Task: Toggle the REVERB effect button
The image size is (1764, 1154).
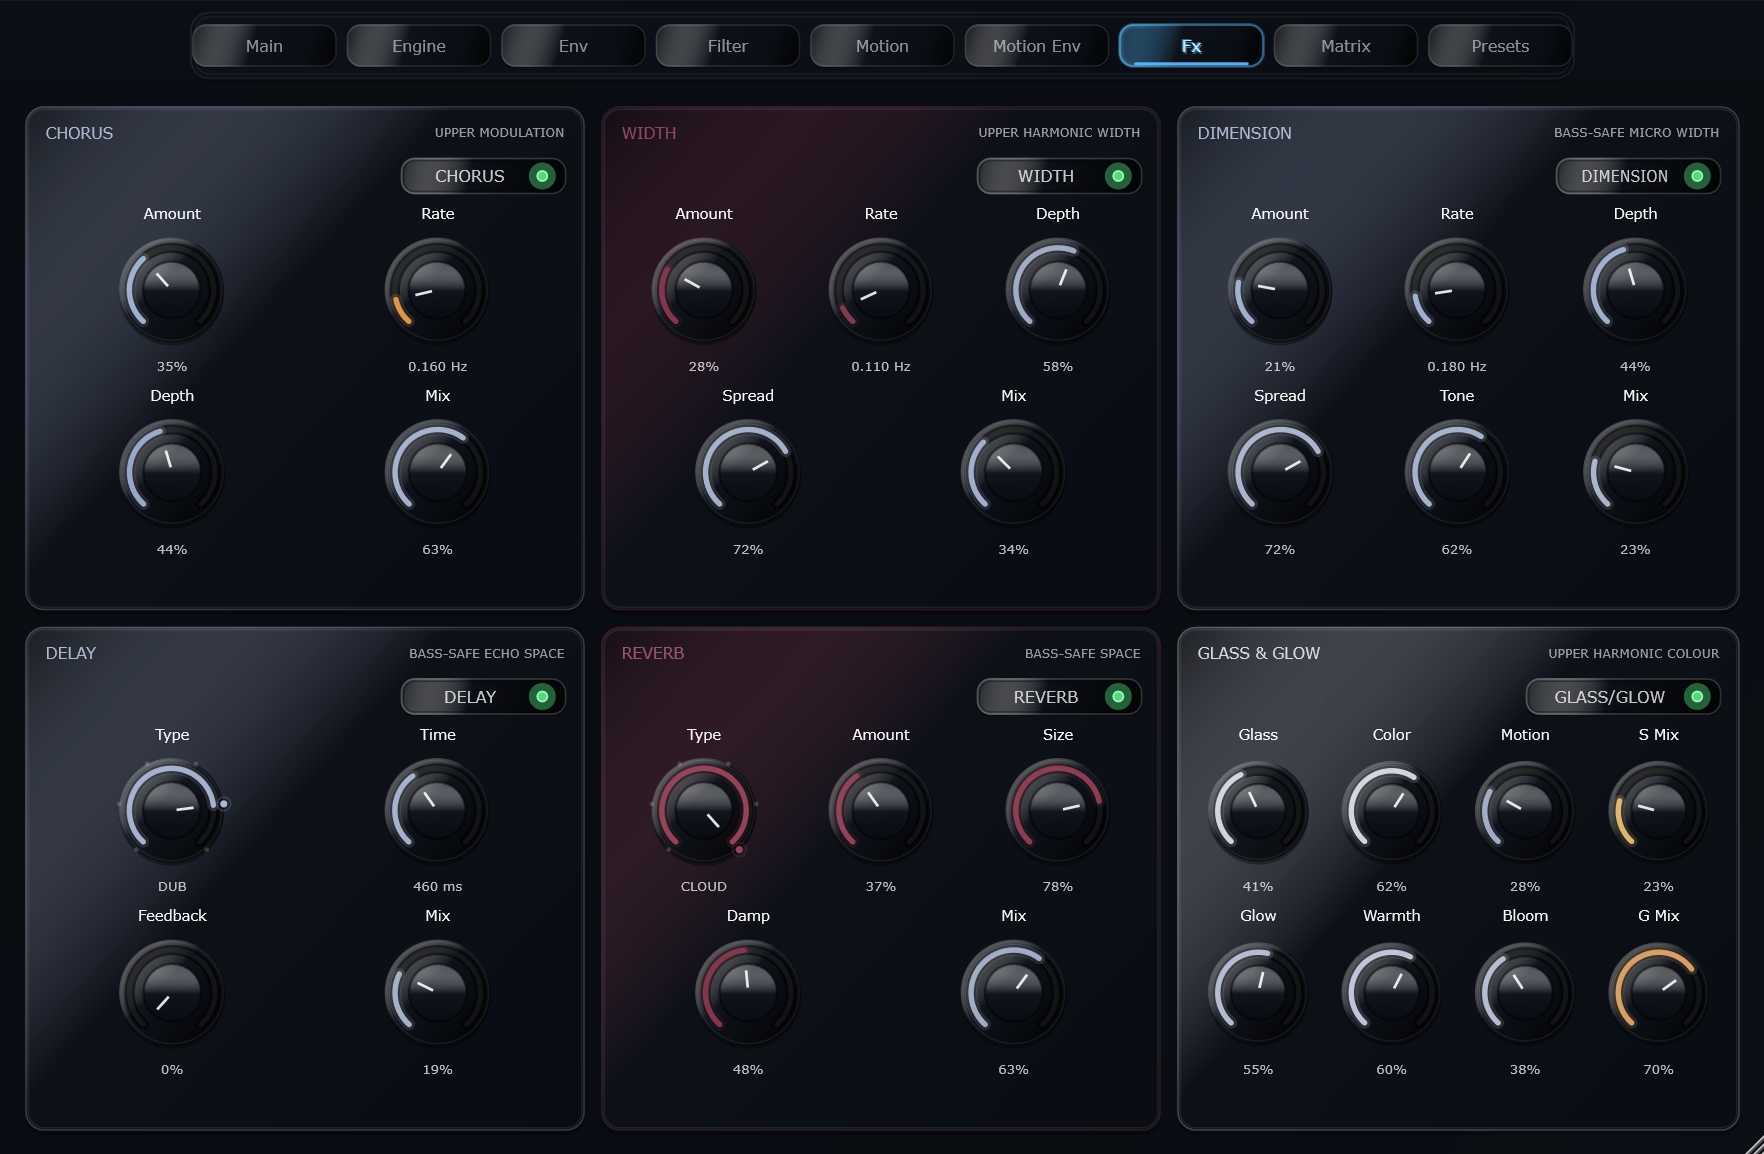Action: pos(1059,697)
